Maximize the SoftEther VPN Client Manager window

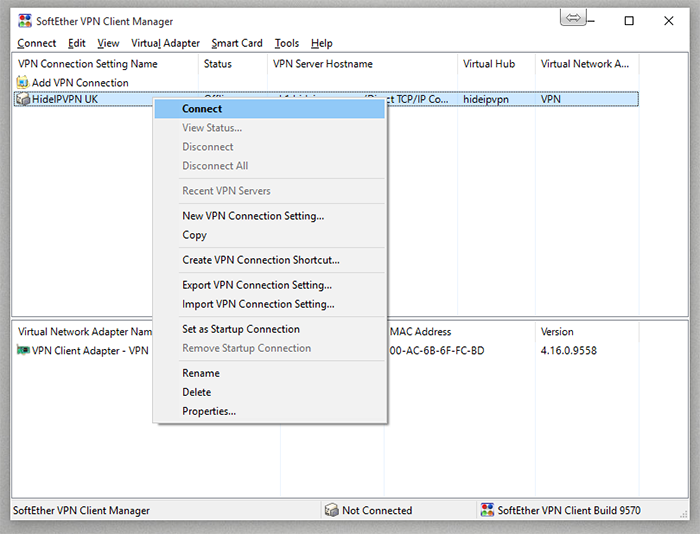point(629,21)
